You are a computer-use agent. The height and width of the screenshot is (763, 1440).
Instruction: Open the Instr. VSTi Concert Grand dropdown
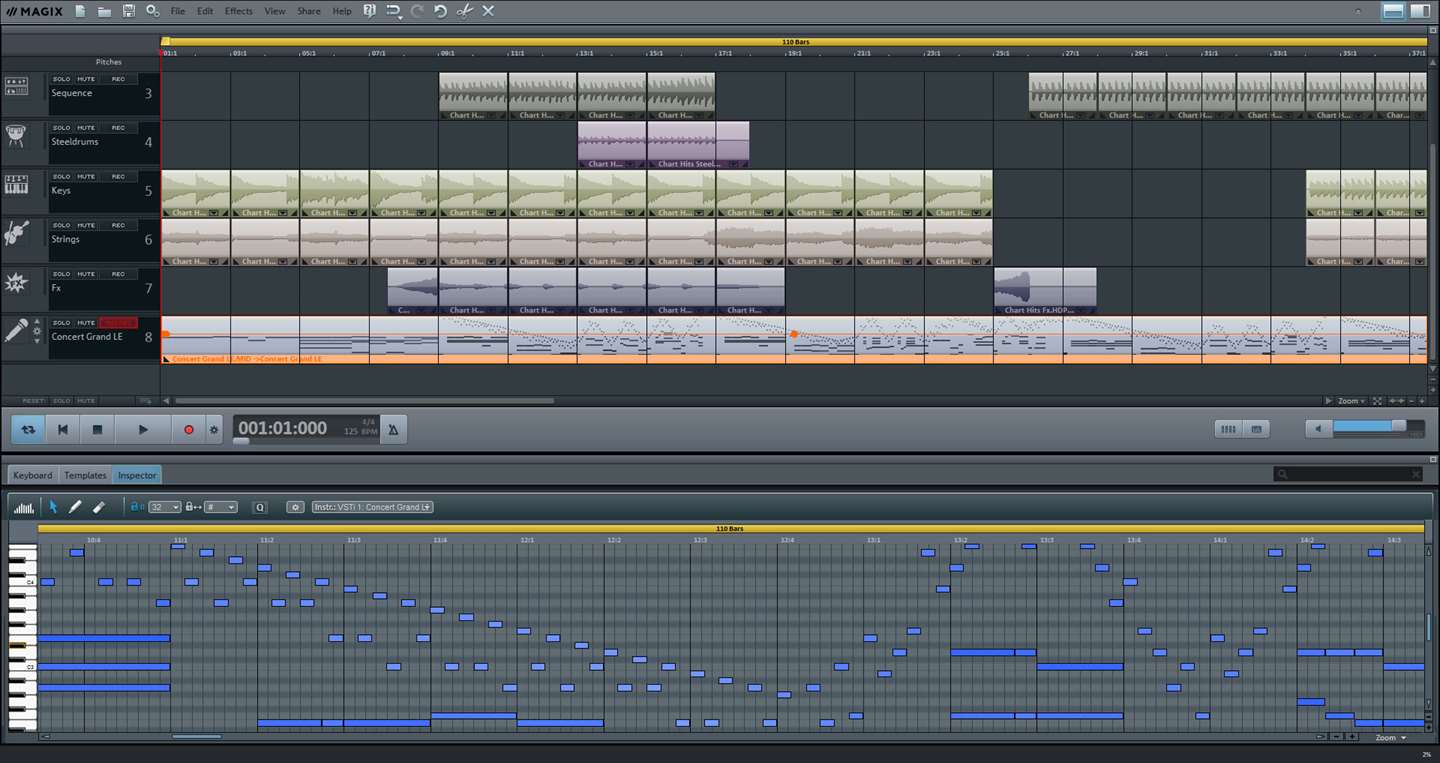click(372, 507)
